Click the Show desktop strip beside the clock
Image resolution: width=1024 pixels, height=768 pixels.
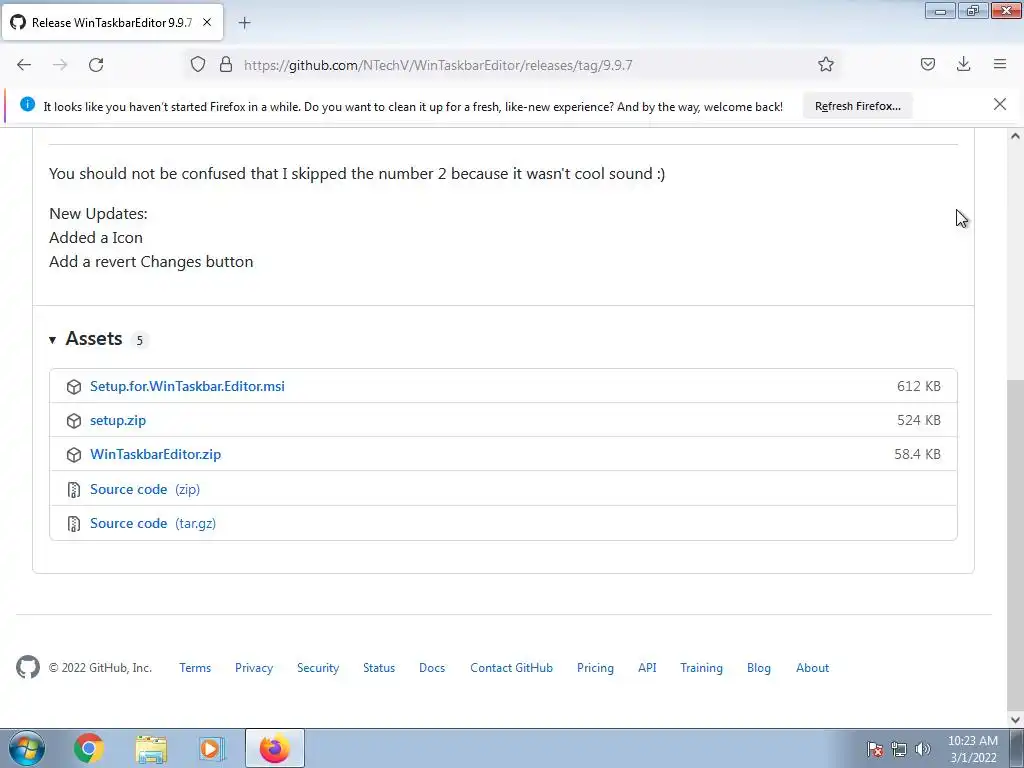coord(1017,748)
